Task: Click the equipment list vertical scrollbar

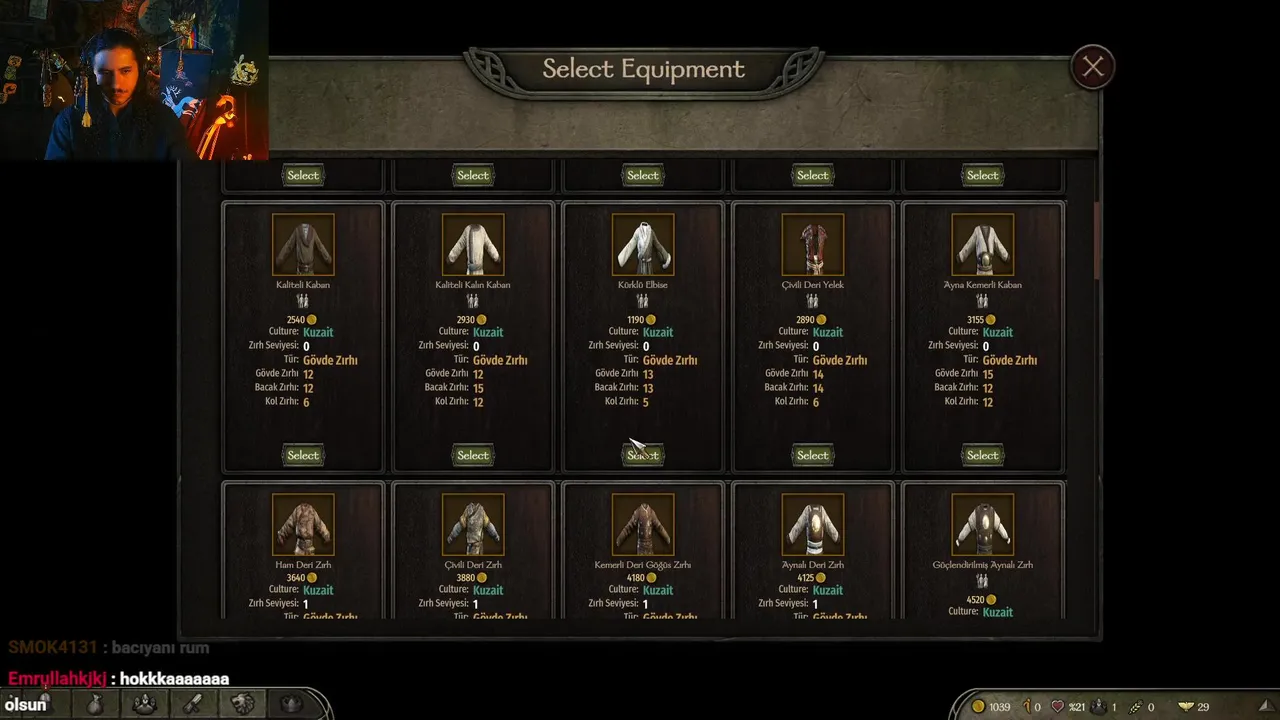Action: [x=1098, y=240]
